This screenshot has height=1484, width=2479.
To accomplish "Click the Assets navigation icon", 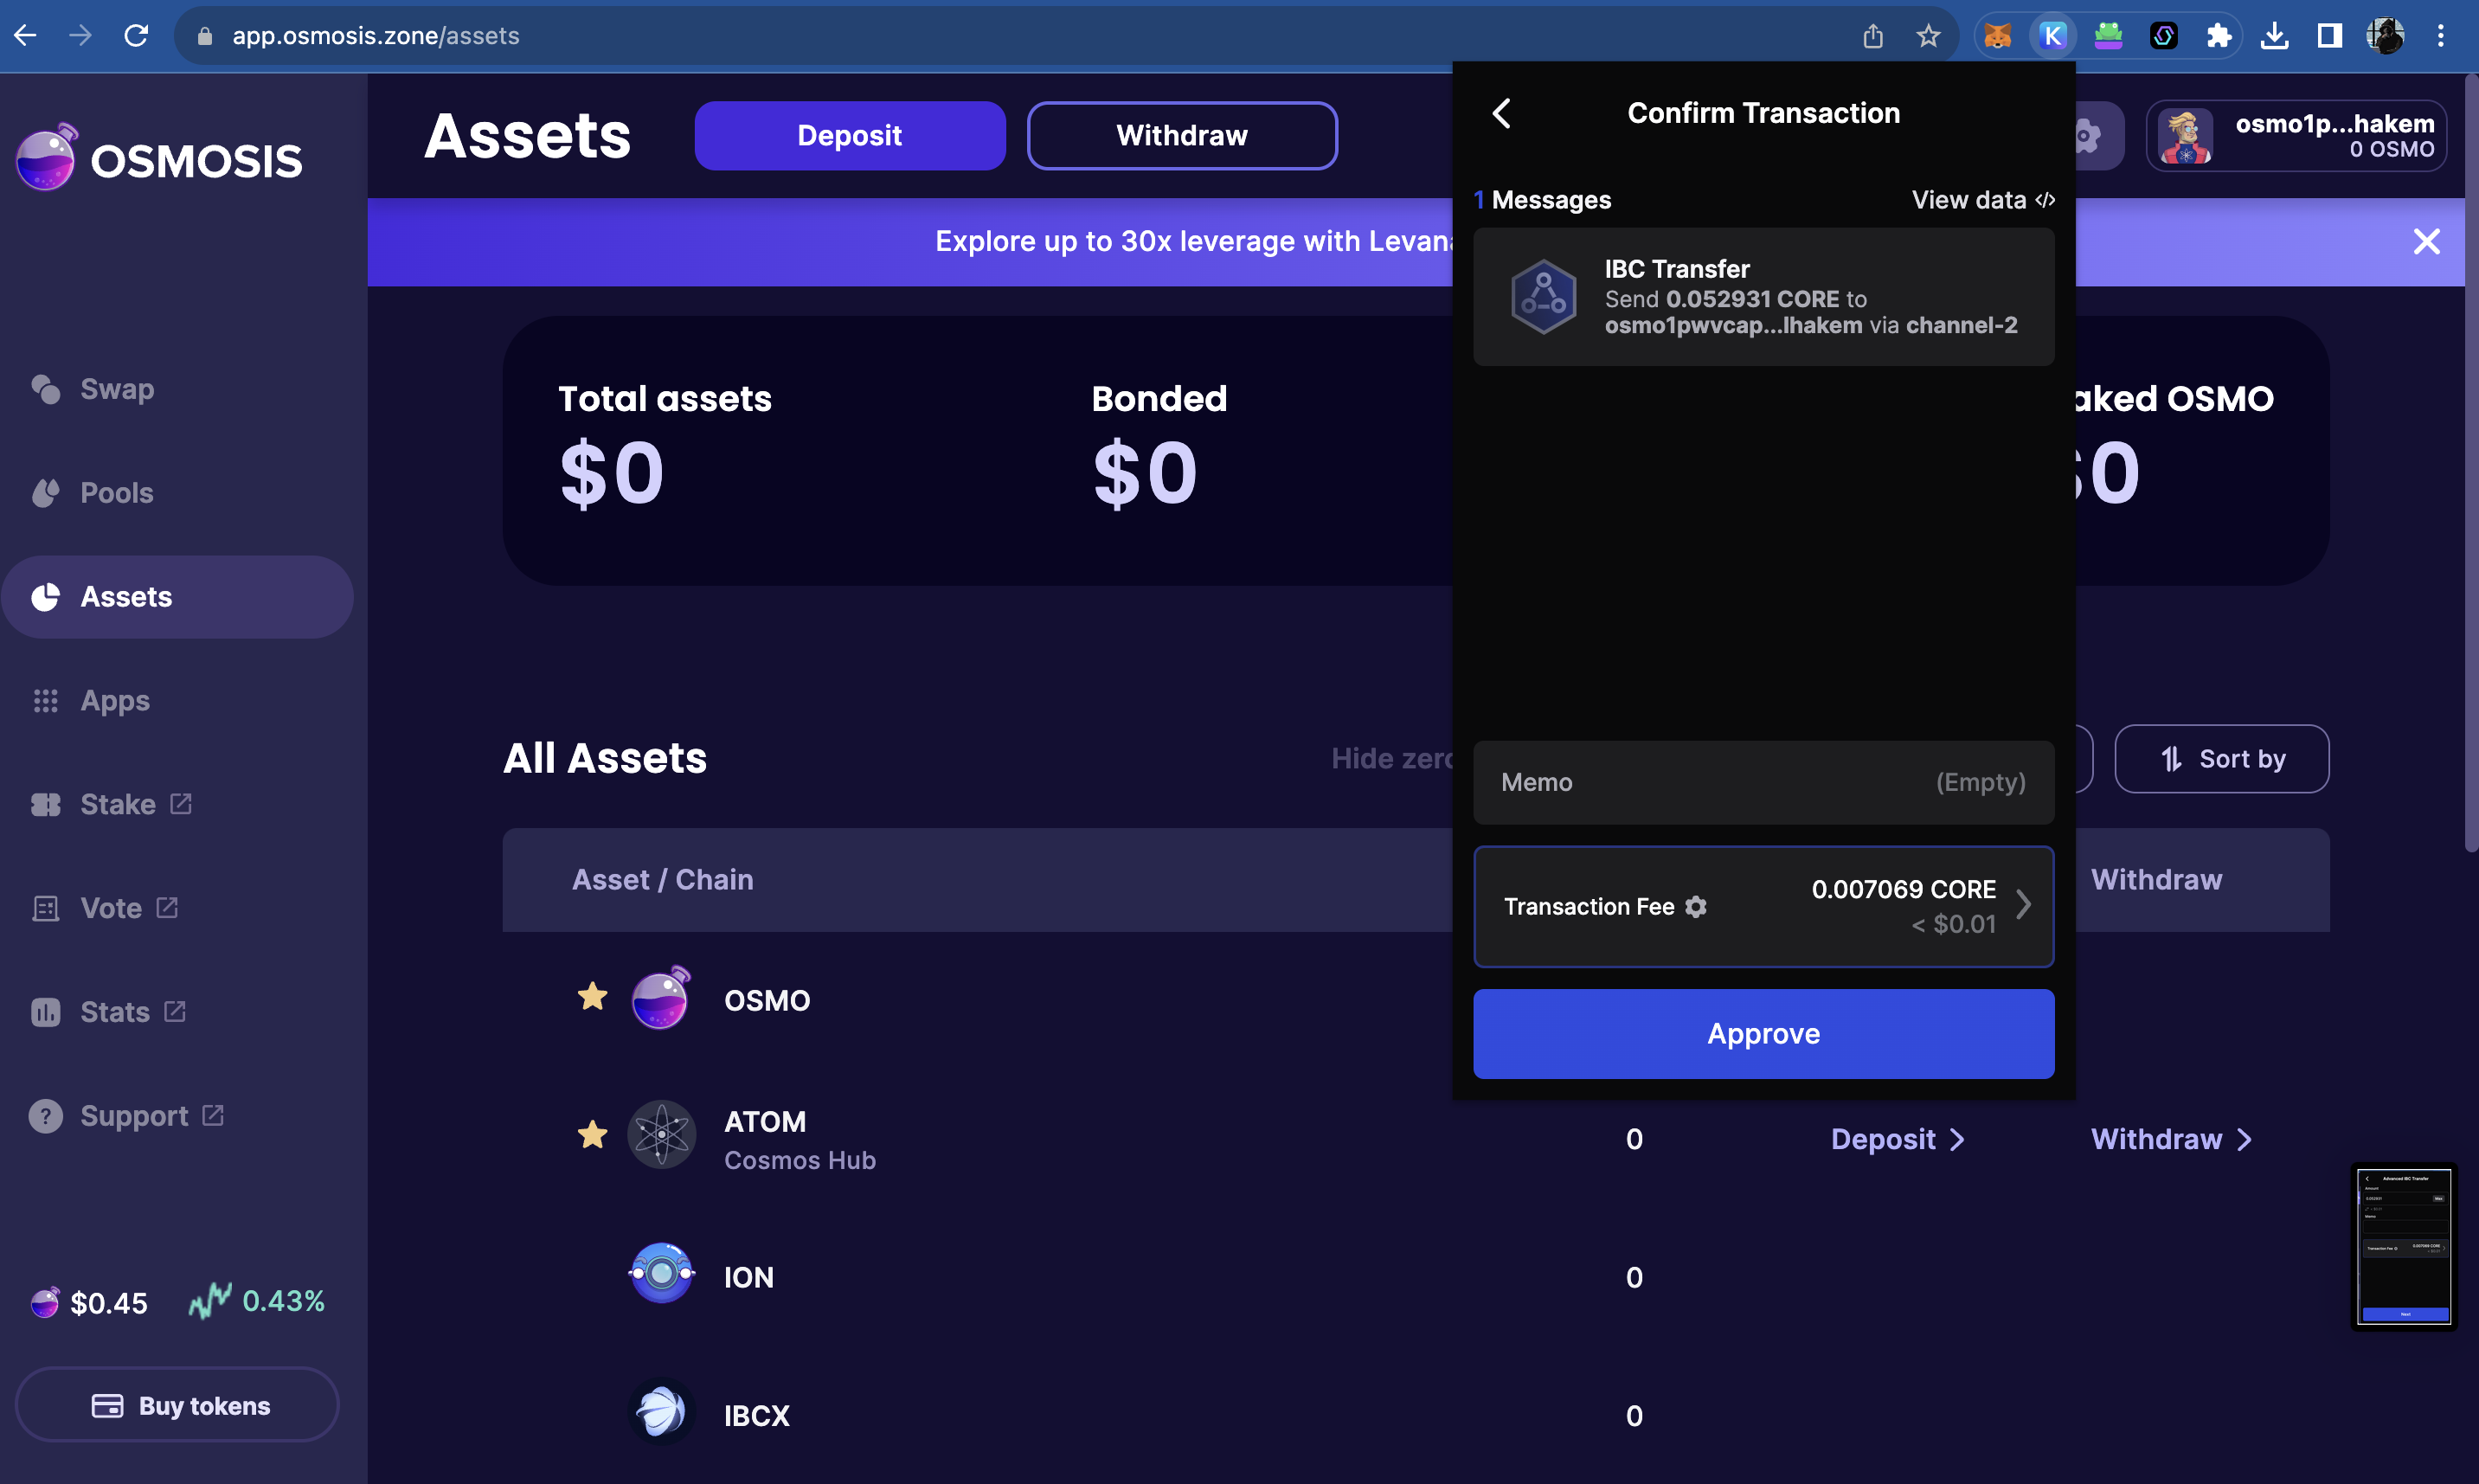I will point(49,595).
